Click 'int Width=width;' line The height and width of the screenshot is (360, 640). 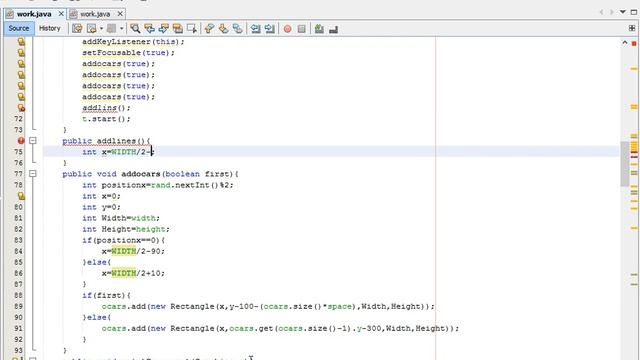[x=121, y=218]
